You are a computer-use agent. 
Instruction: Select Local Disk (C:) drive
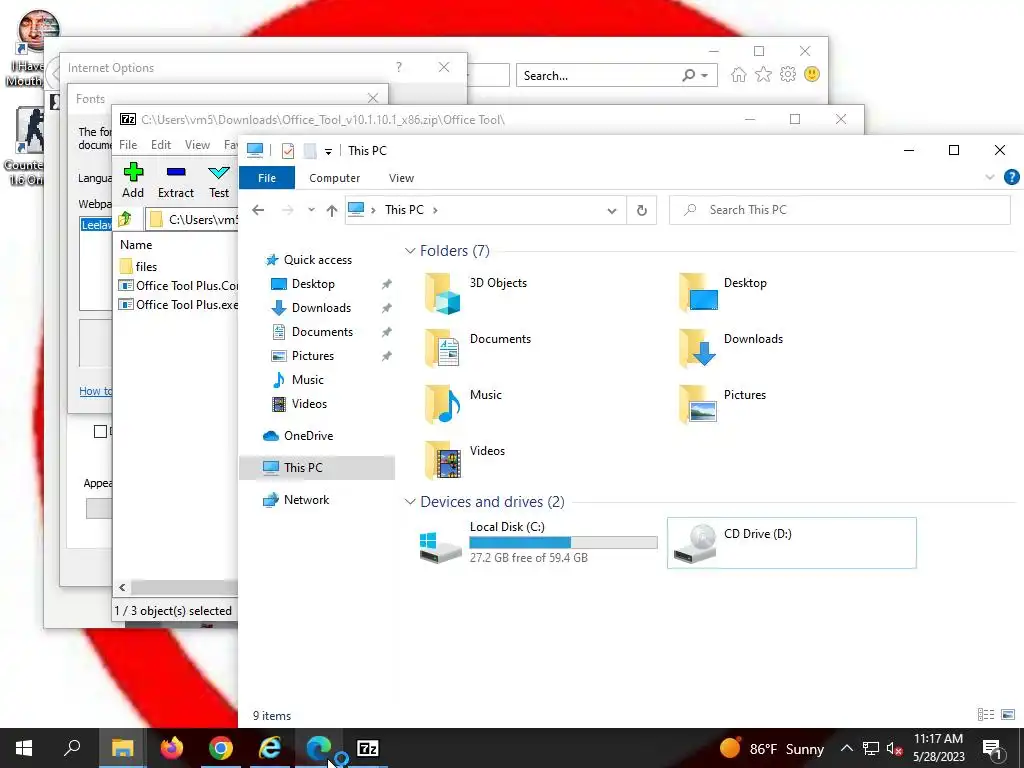[x=537, y=543]
